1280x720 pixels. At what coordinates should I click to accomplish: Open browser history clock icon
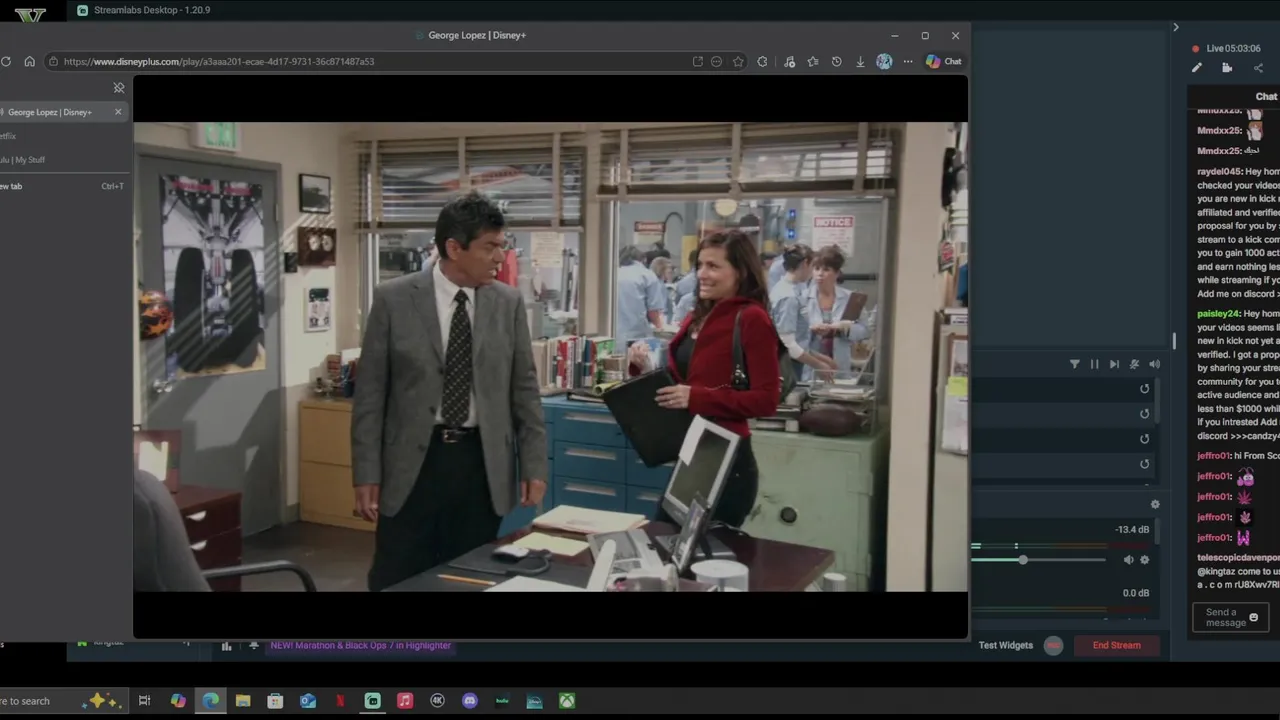coord(837,61)
